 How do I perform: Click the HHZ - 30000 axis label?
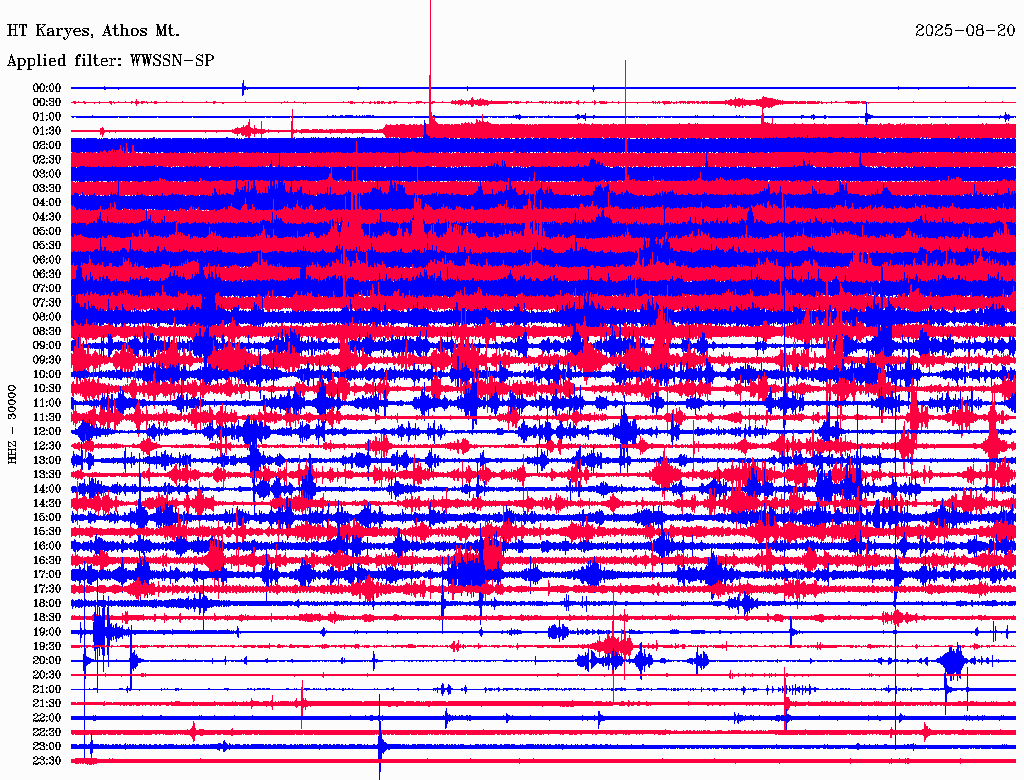(x=12, y=424)
